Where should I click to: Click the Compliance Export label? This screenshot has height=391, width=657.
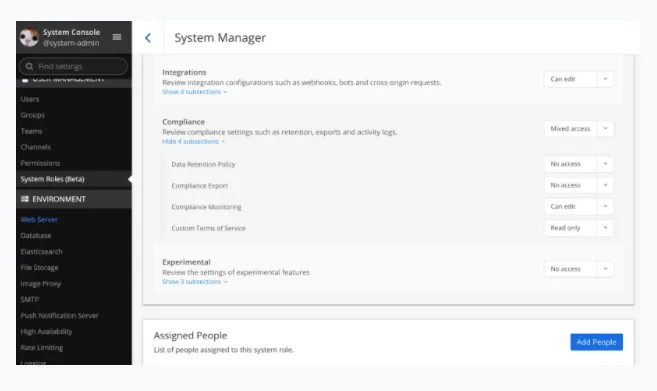(199, 186)
